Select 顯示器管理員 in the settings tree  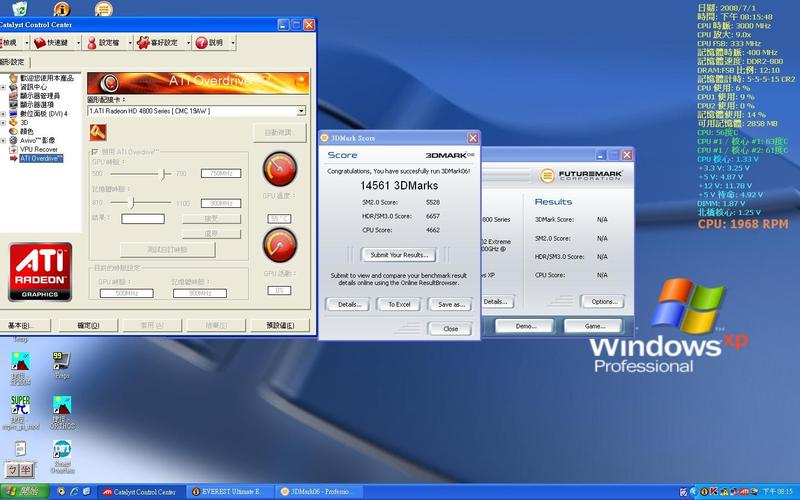pyautogui.click(x=40, y=96)
